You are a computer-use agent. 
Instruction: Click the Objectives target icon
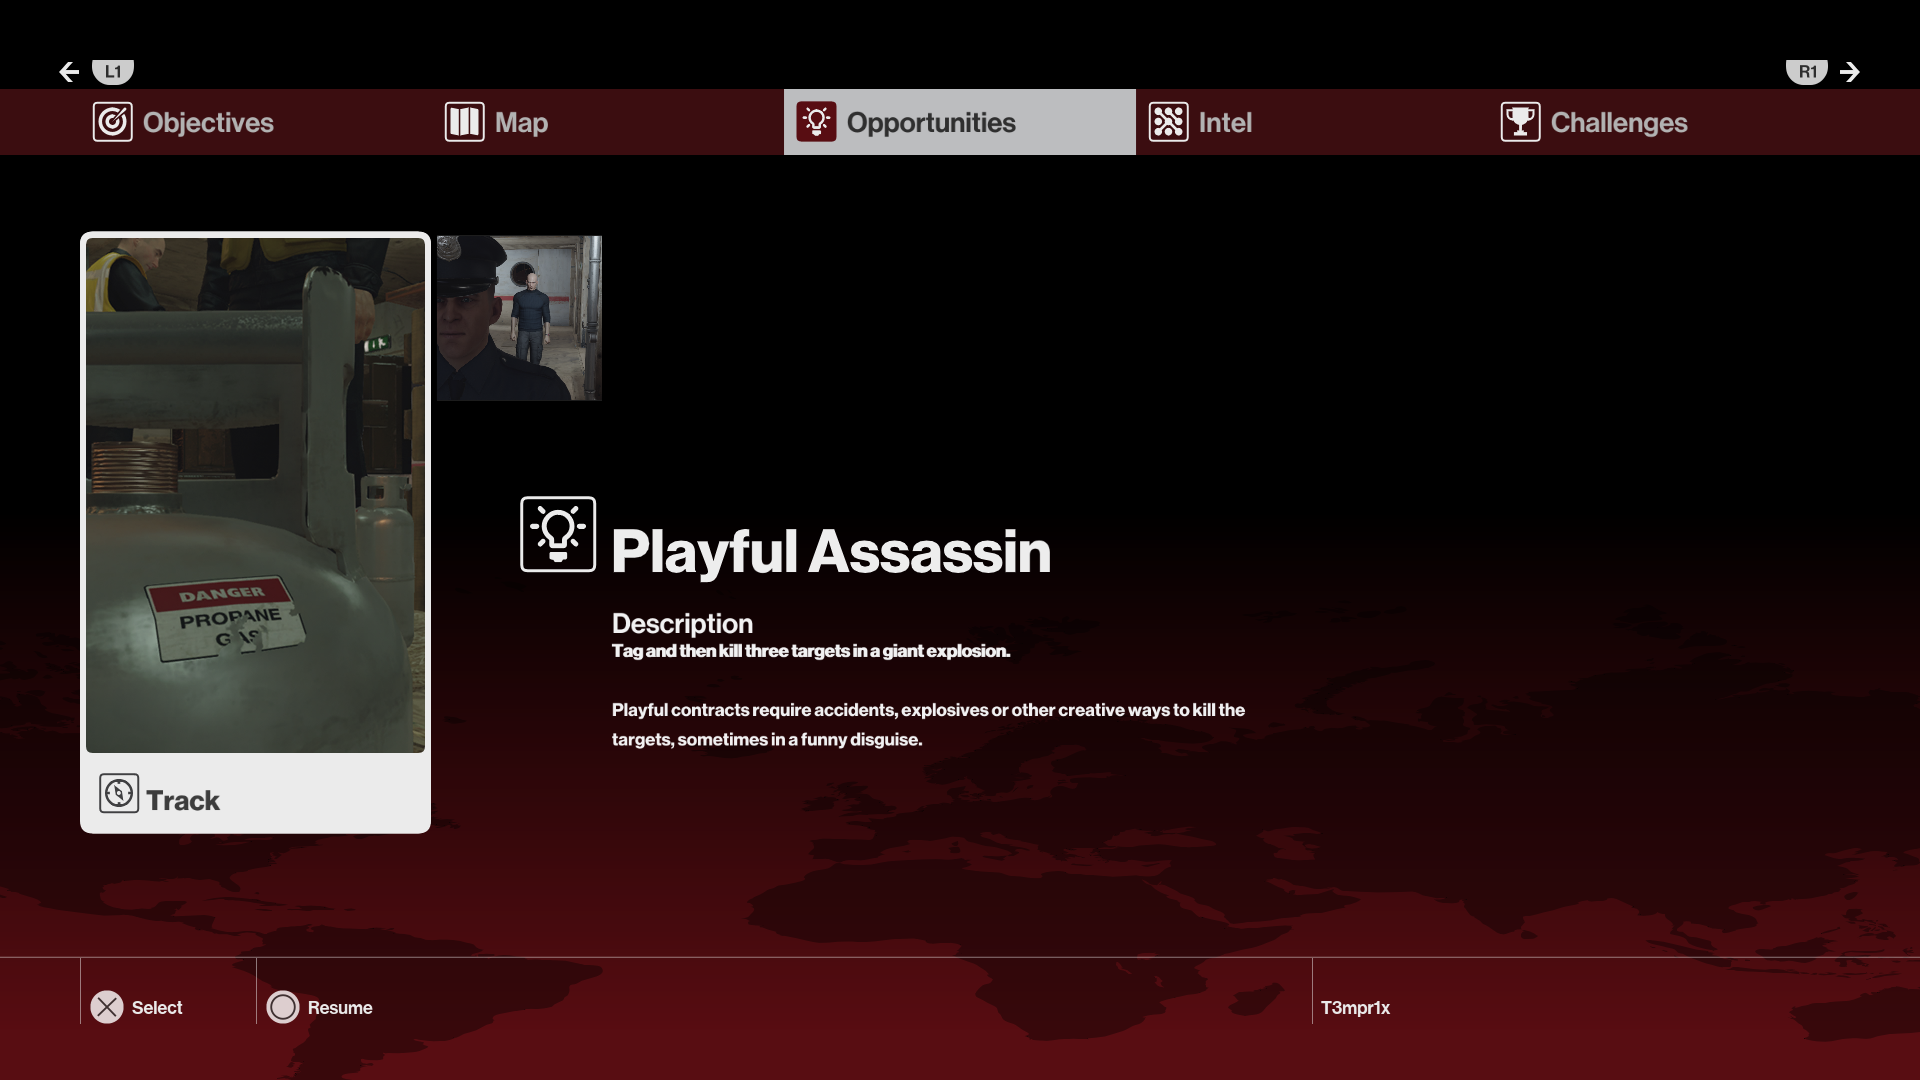112,122
